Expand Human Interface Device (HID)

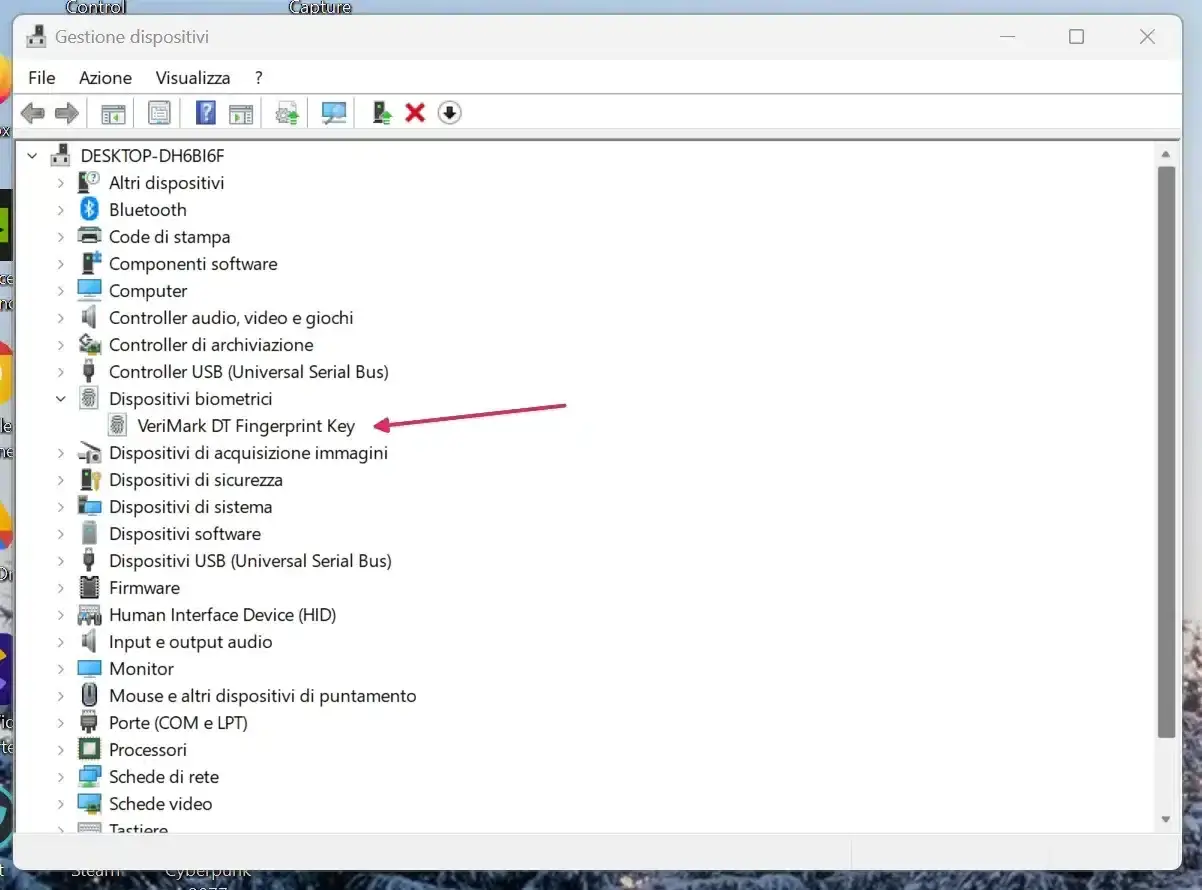pos(60,615)
